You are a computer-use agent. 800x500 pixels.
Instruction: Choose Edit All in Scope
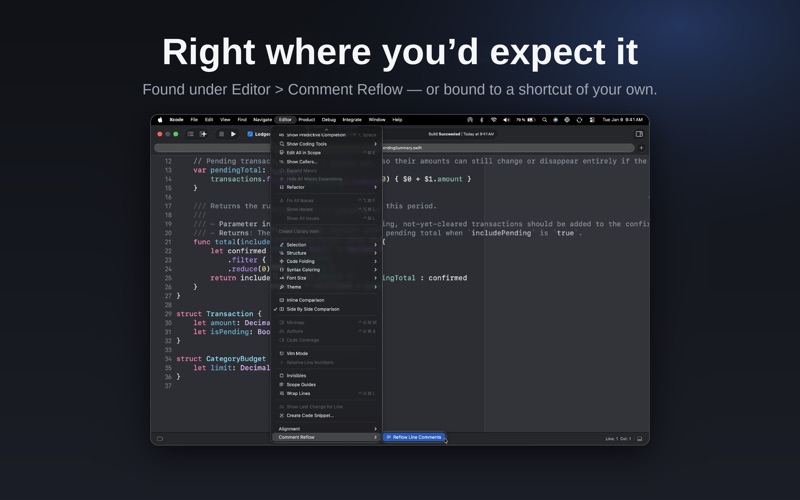(327, 153)
